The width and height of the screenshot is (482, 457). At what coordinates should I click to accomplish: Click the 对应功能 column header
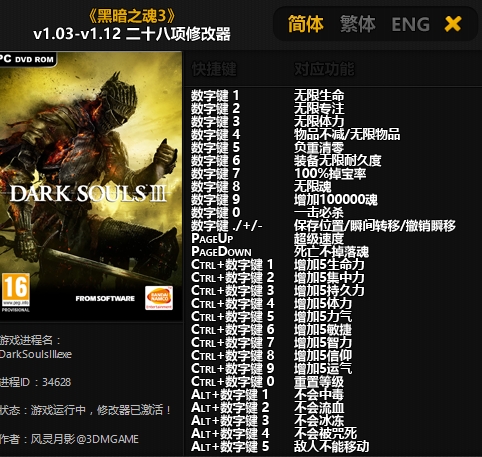click(324, 69)
